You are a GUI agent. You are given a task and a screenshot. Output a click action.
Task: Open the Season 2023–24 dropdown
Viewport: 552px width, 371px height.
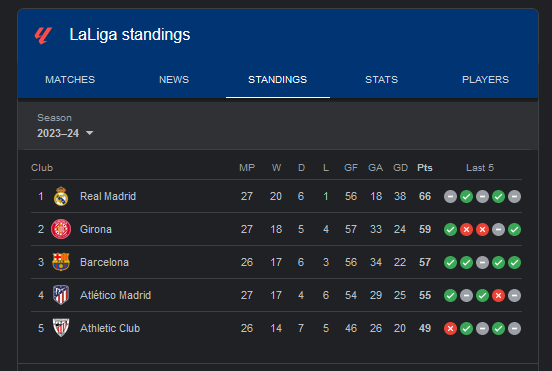65,133
